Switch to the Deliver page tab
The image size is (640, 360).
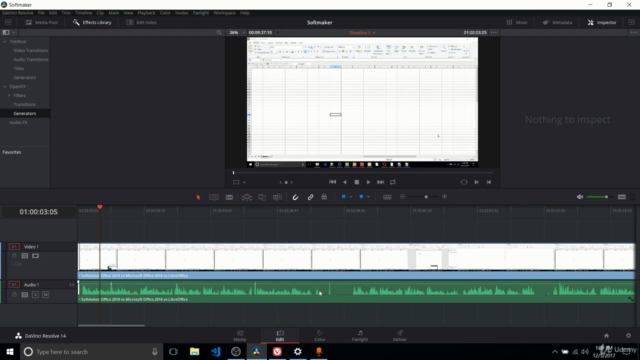point(400,336)
